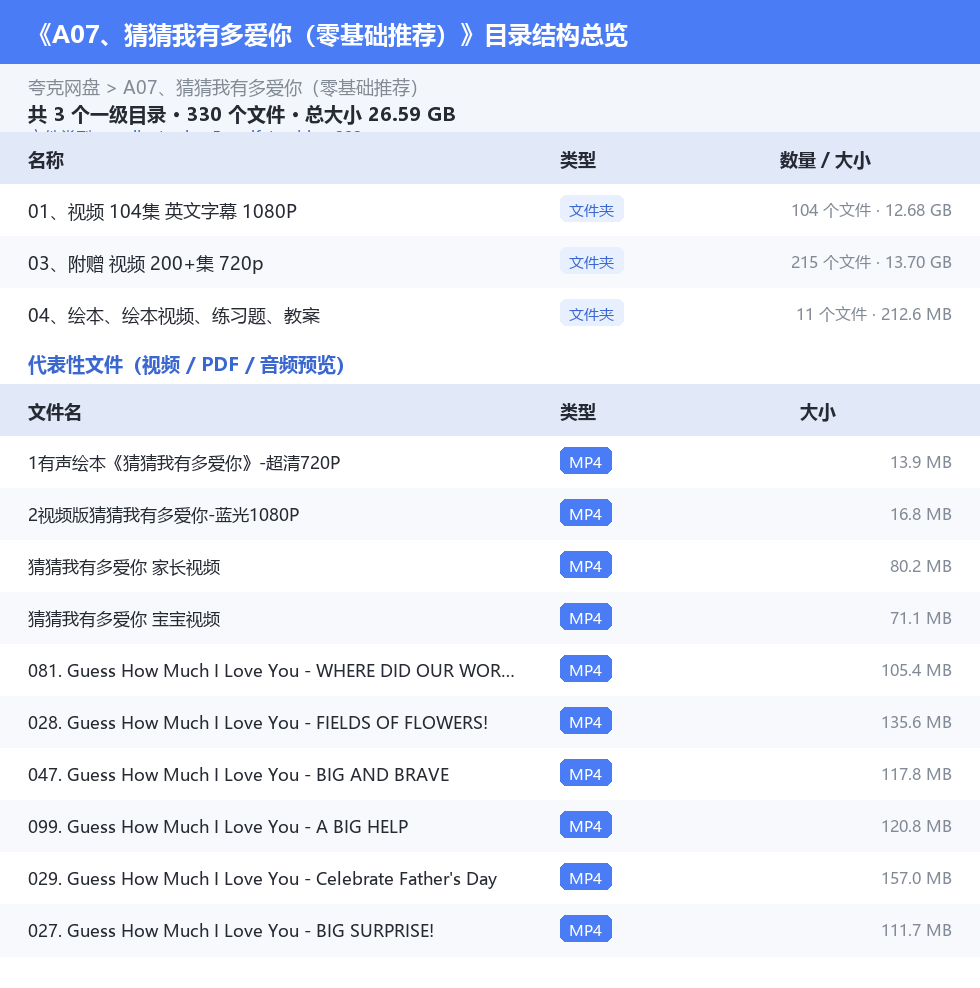
Task: Open folder 03、附赠 视频 200+集 720p
Action: [x=146, y=263]
